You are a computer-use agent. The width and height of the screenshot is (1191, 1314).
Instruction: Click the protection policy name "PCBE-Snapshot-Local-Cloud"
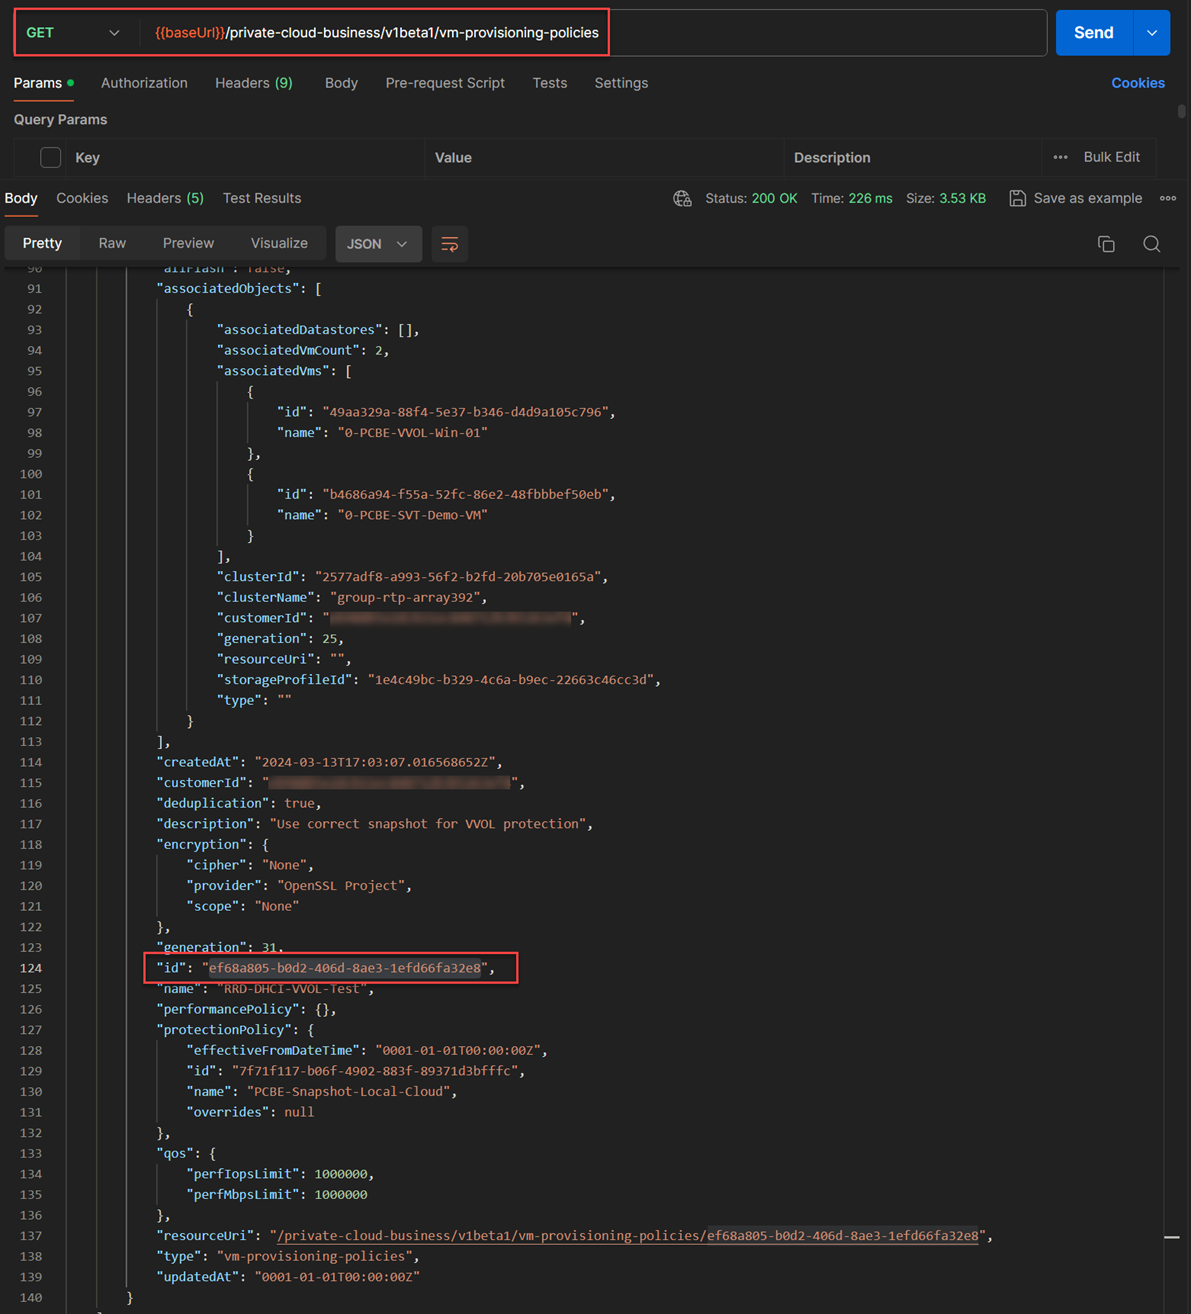tap(351, 1092)
